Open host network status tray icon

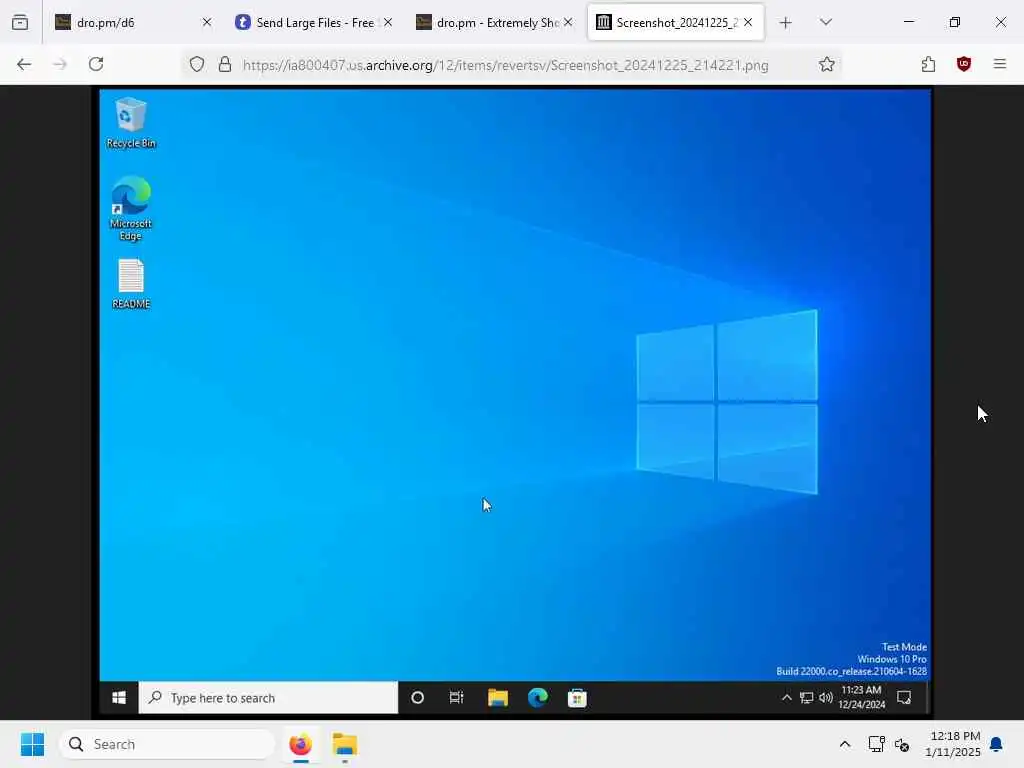click(876, 744)
